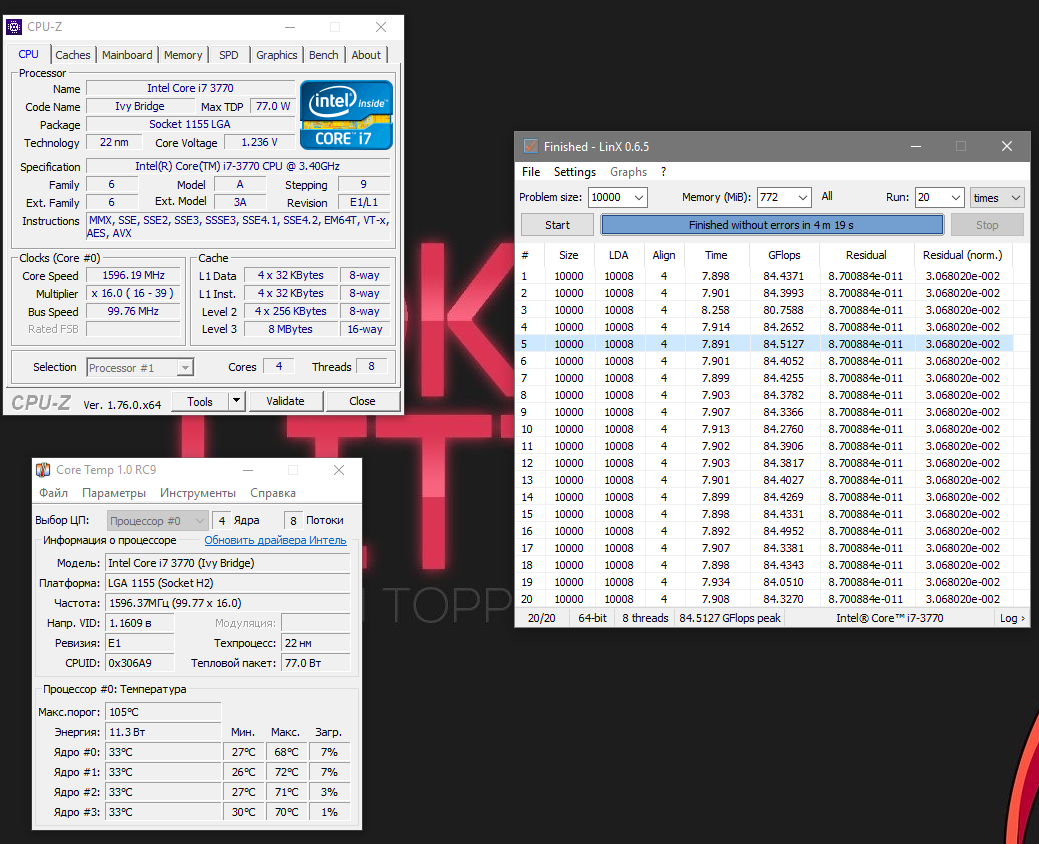Open the Параметры menu in Core Temp
1039x844 pixels.
coord(114,493)
